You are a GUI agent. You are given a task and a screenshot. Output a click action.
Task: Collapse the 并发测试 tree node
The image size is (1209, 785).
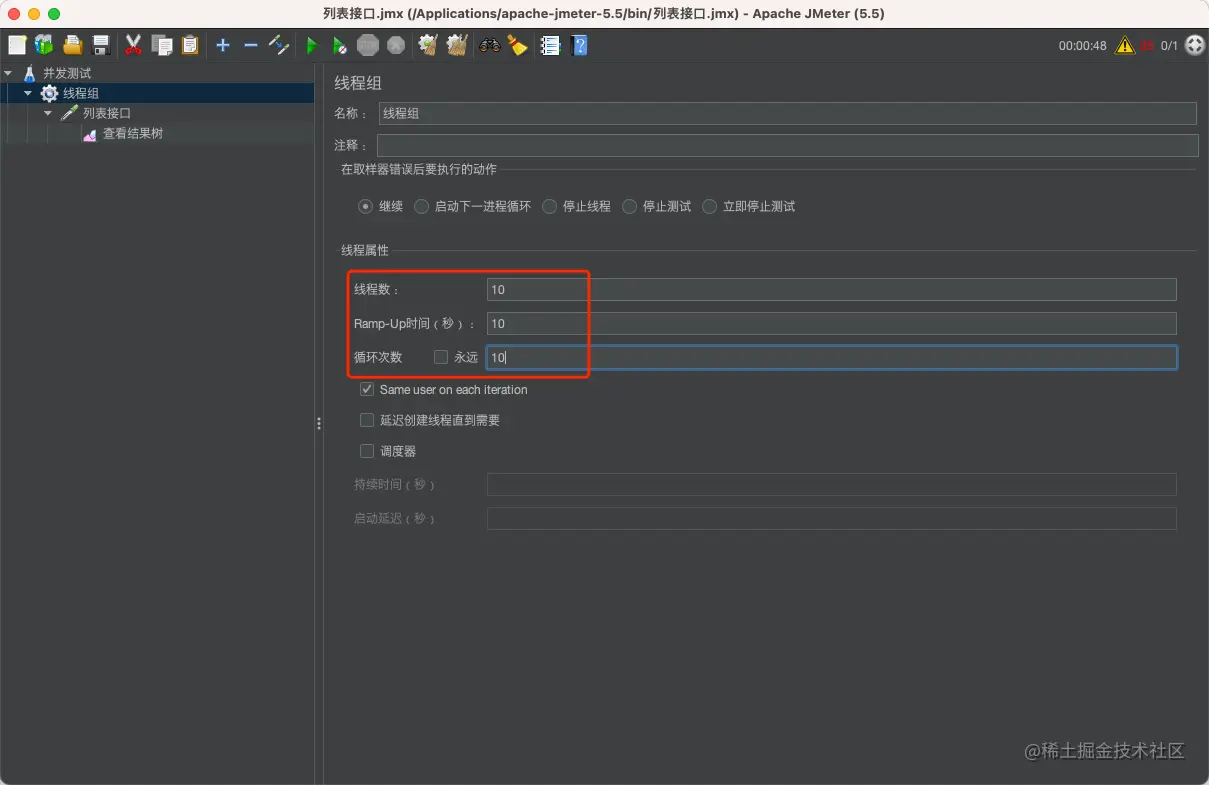click(x=8, y=73)
